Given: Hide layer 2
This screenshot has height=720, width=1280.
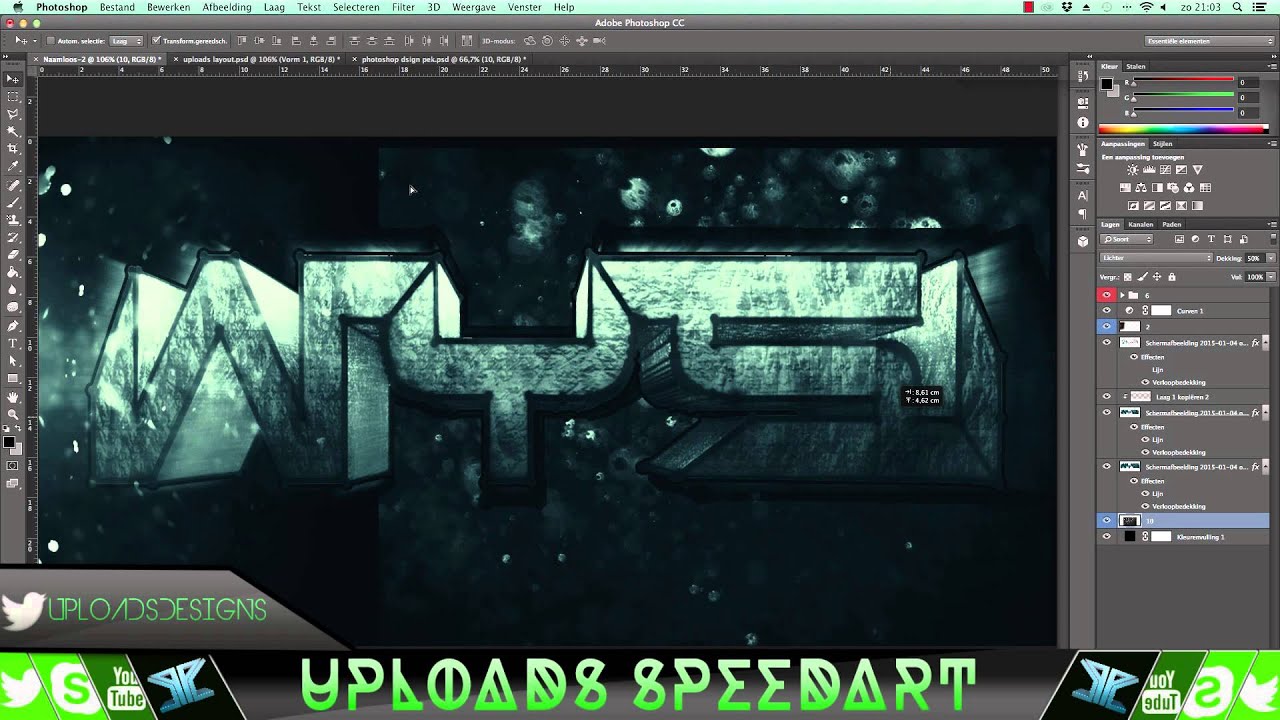Looking at the screenshot, I should tap(1106, 327).
